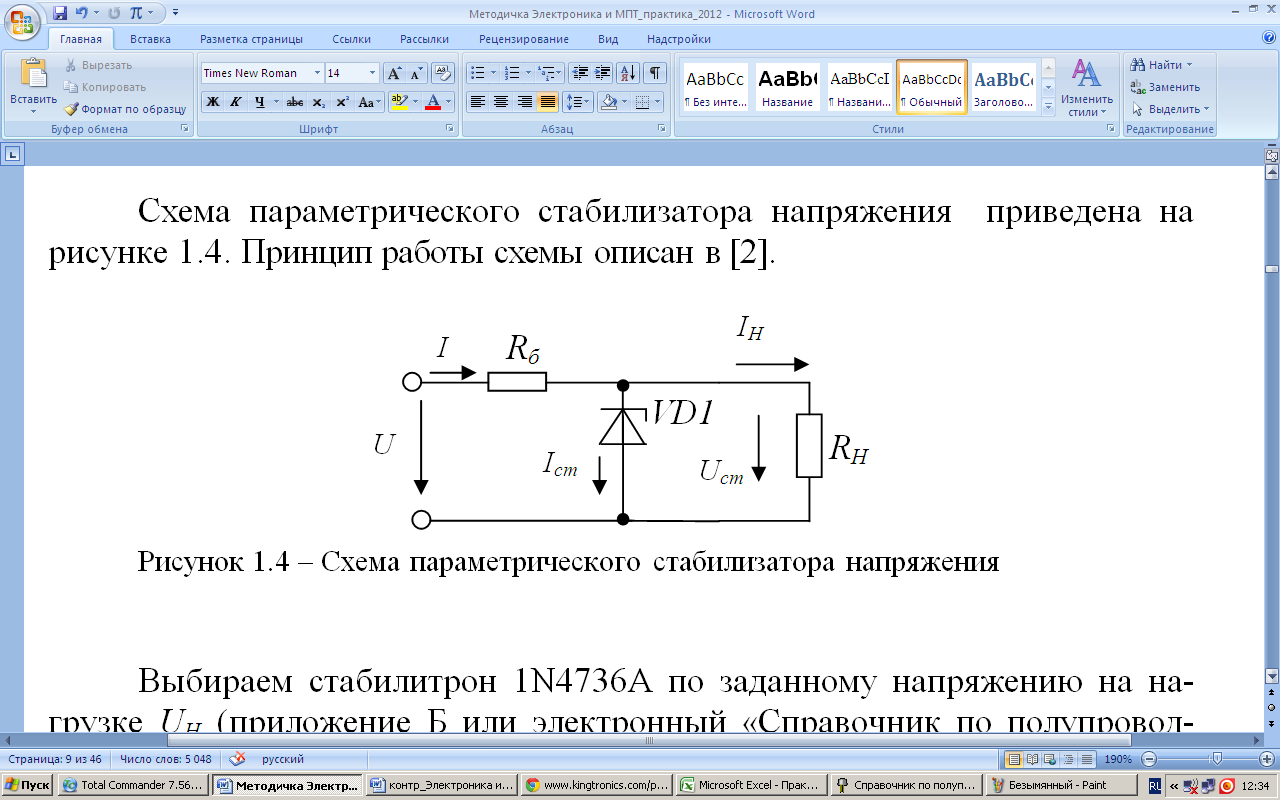
Task: Open Рецензирование tab
Action: click(x=523, y=39)
